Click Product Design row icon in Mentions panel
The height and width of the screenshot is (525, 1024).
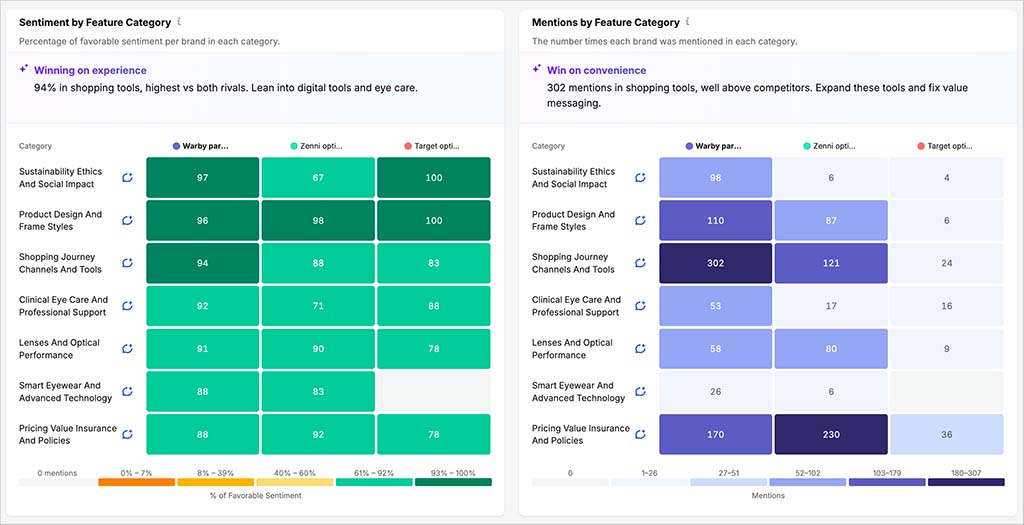click(x=641, y=221)
